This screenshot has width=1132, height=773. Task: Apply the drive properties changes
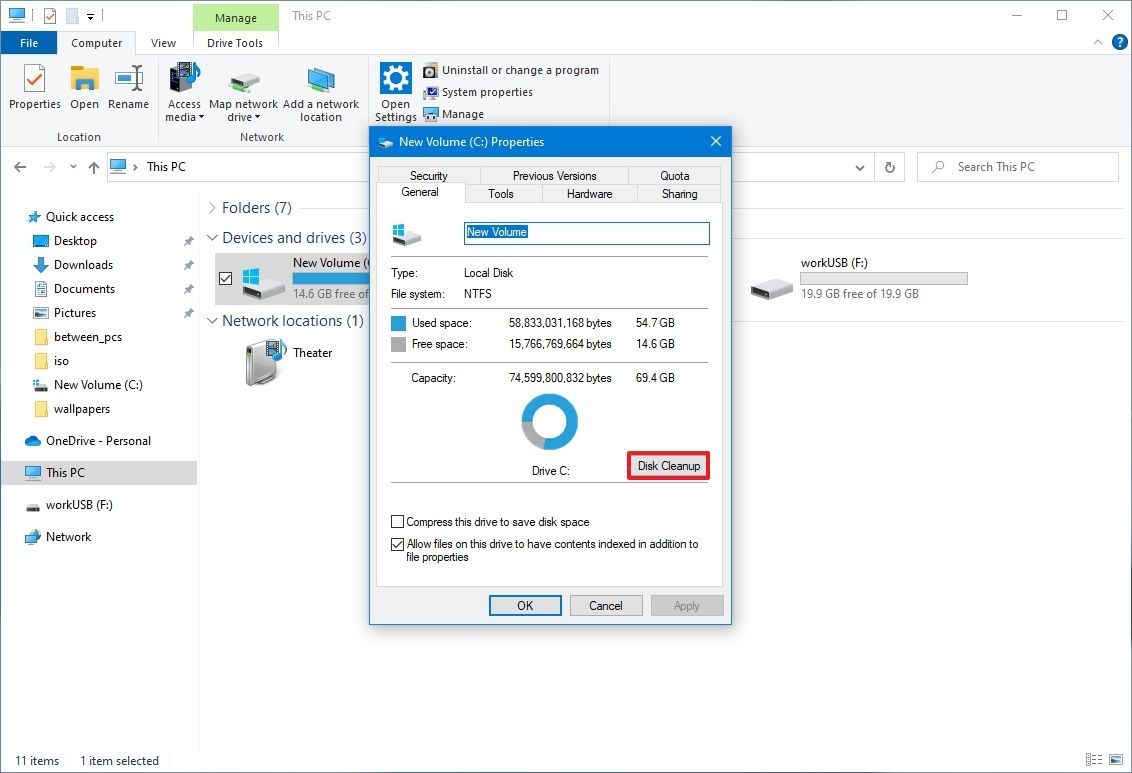pos(687,605)
